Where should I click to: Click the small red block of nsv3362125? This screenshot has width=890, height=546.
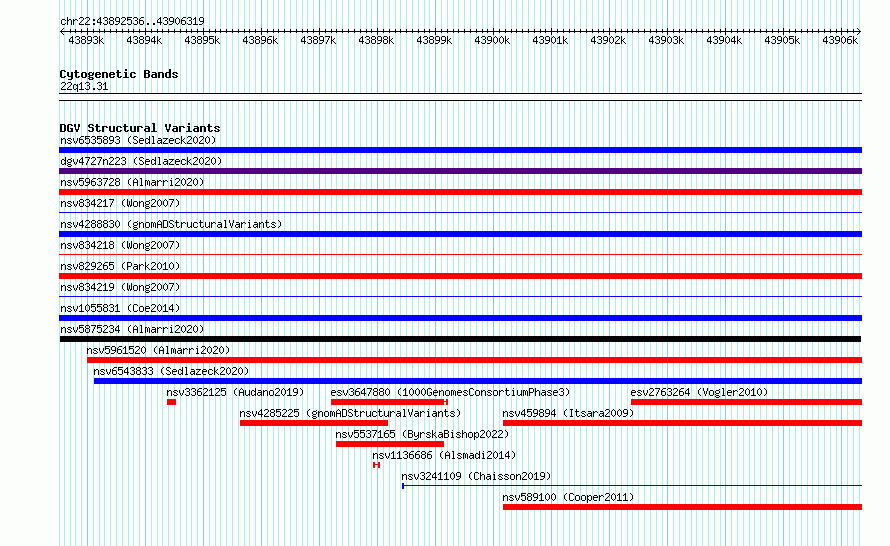171,402
